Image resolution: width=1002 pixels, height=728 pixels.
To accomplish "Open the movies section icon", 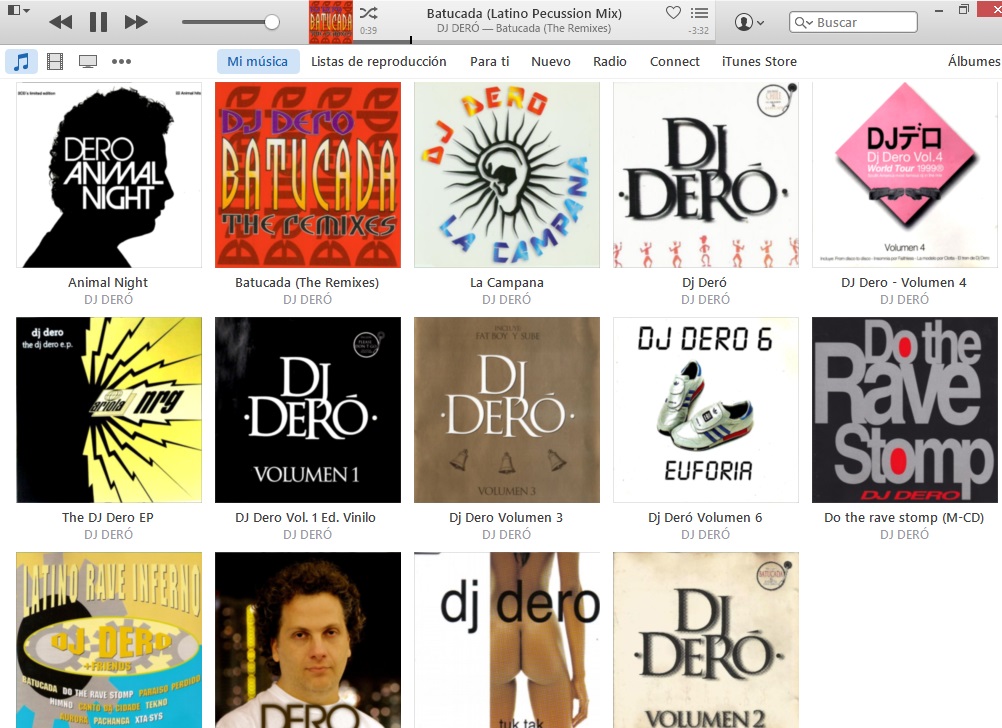I will [55, 60].
